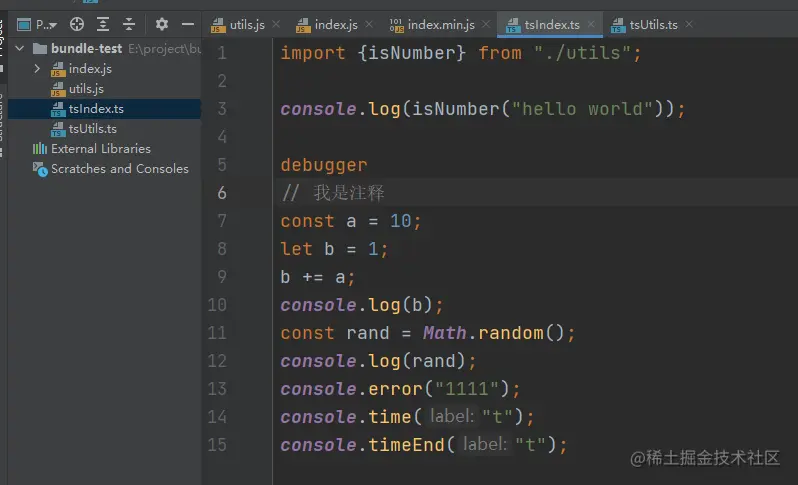The image size is (798, 485).
Task: Click the tsUtils.ts file icon in tree
Action: coord(58,129)
